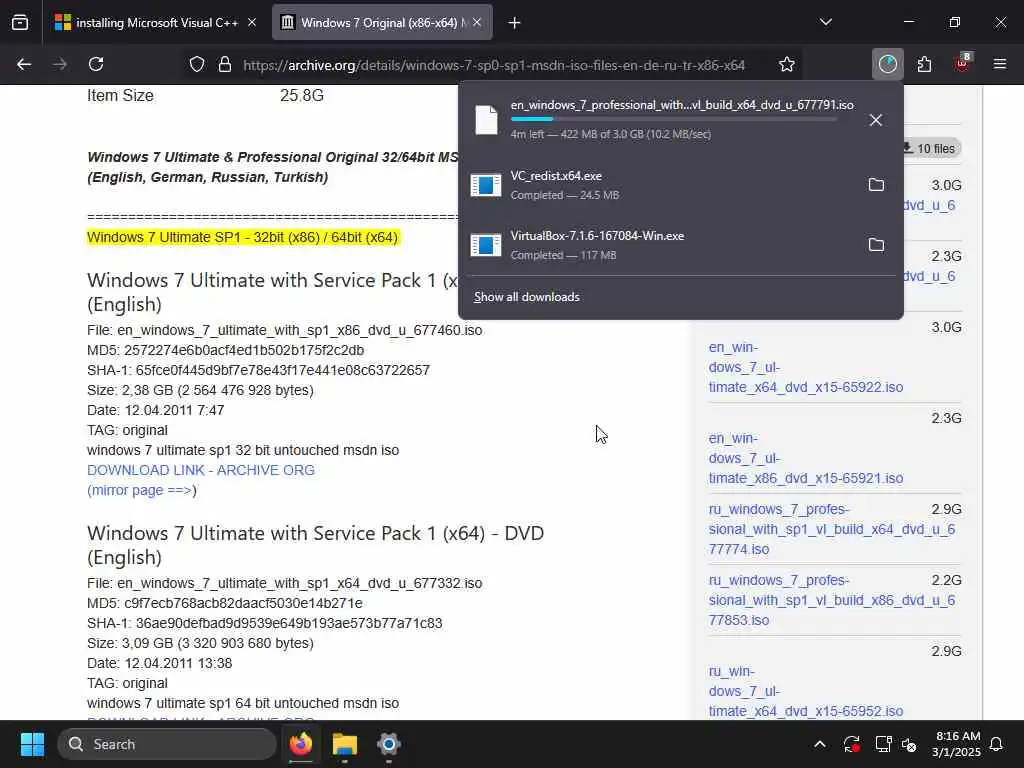1024x768 pixels.
Task: Bookmark this page with the star icon
Action: [x=787, y=65]
